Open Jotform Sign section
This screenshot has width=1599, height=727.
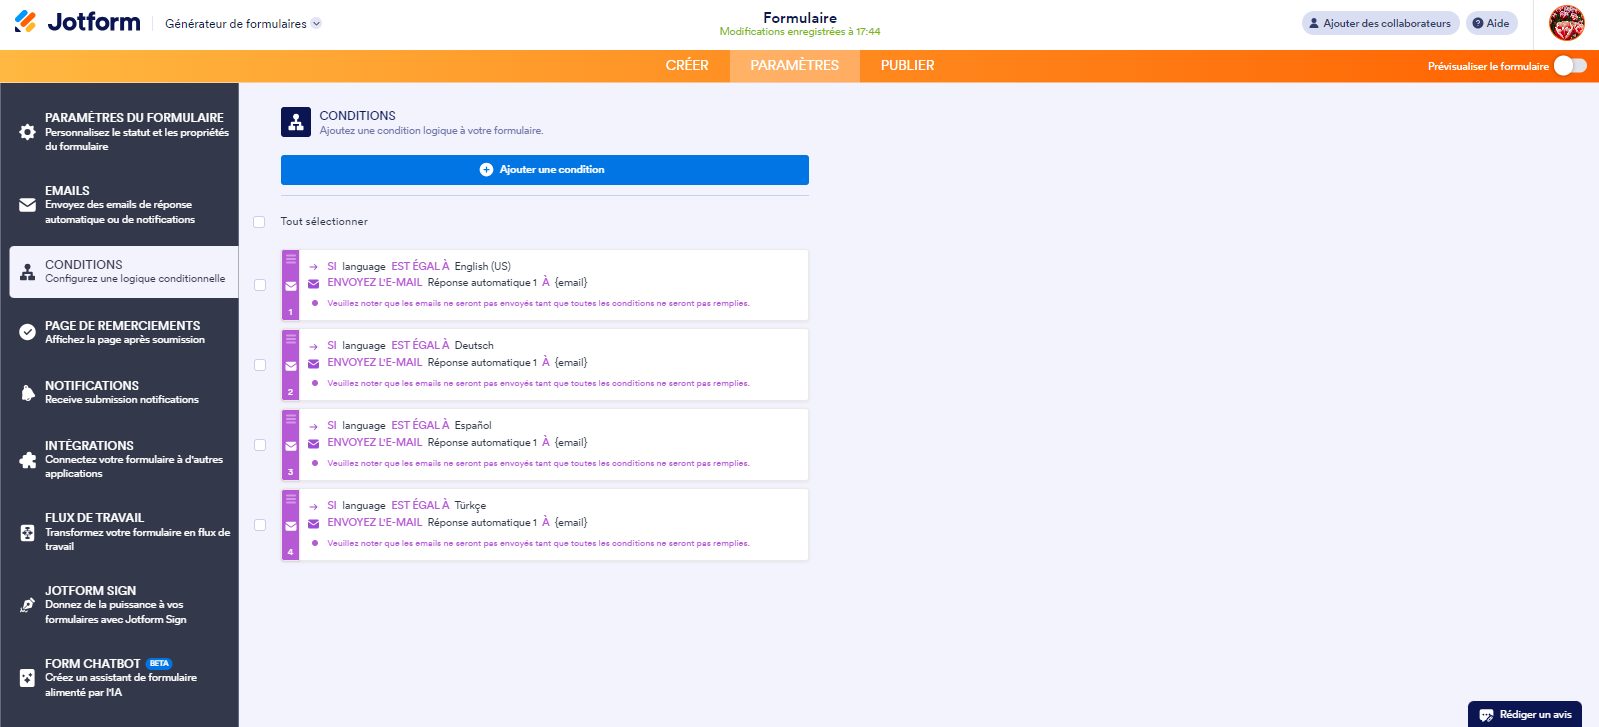[x=124, y=605]
